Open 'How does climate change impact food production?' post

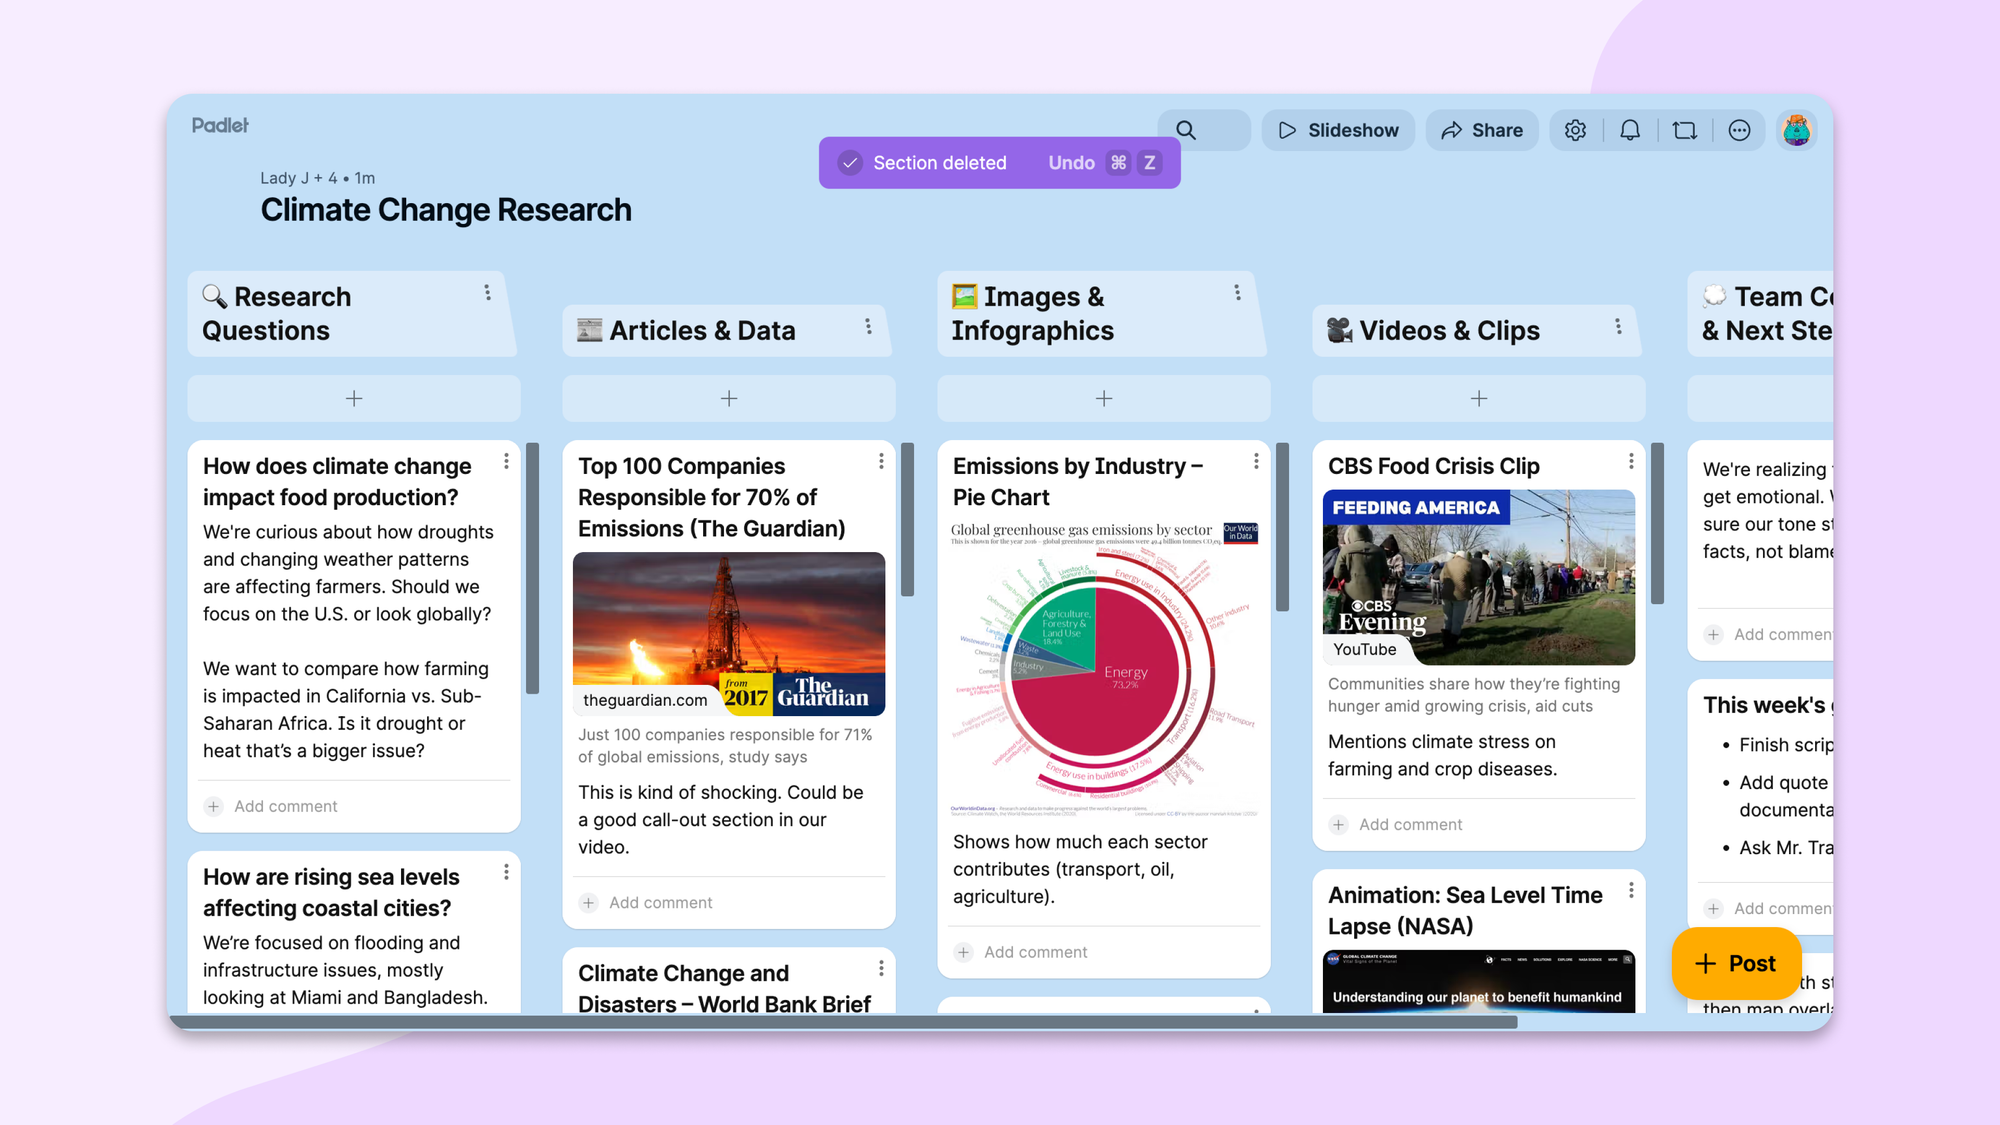pyautogui.click(x=337, y=482)
